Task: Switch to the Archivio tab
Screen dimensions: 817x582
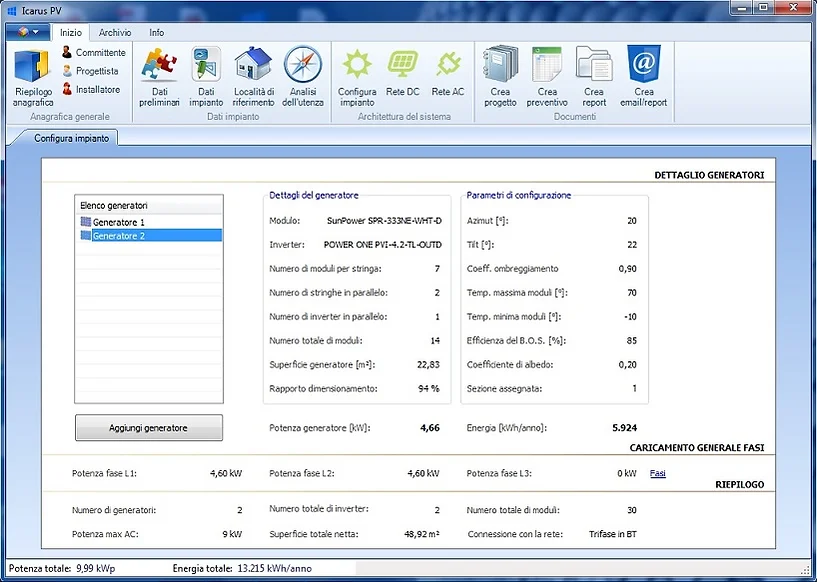Action: (114, 32)
